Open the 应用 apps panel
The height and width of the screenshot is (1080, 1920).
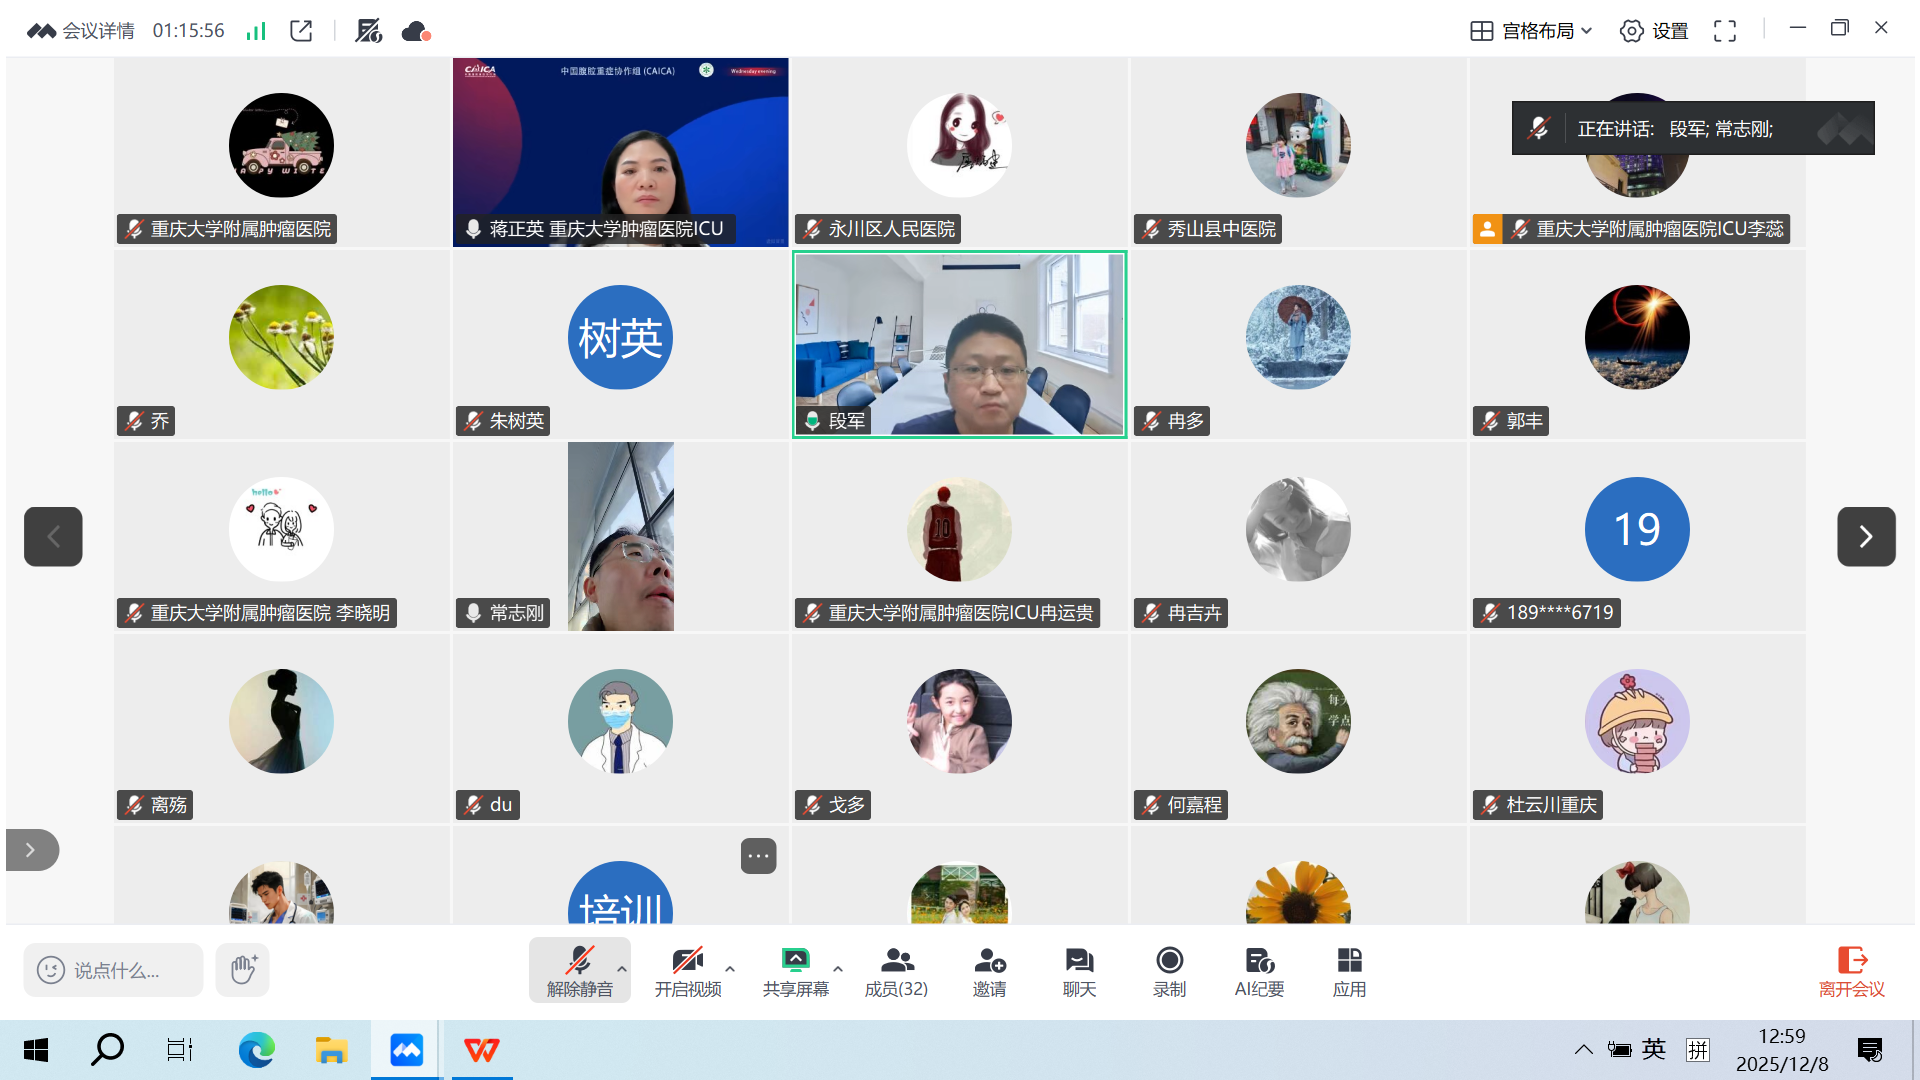(1348, 968)
